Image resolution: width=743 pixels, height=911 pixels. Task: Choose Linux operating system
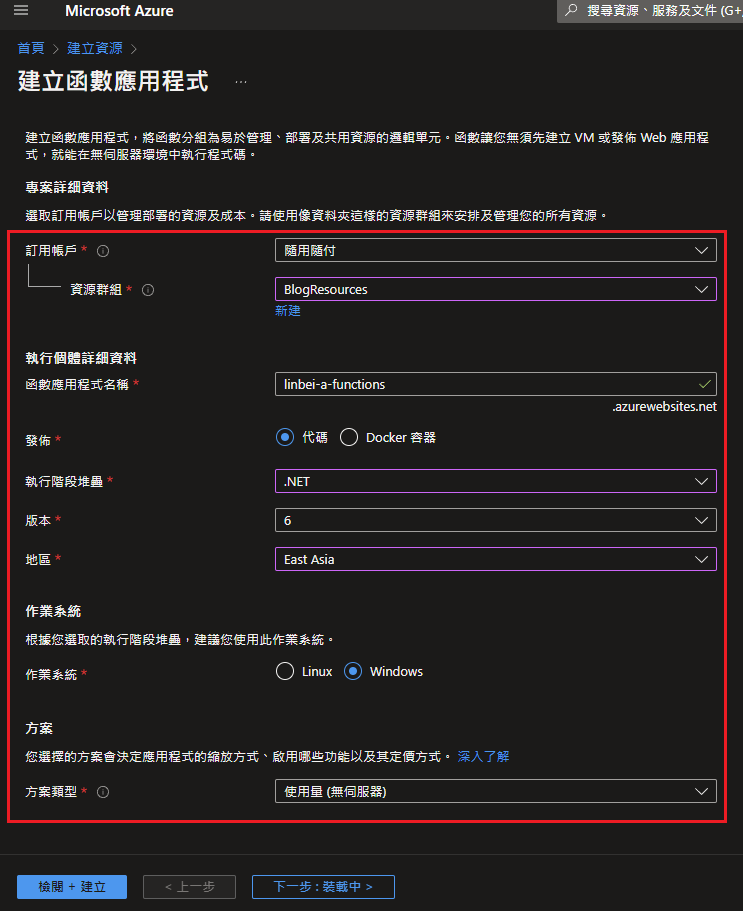285,671
